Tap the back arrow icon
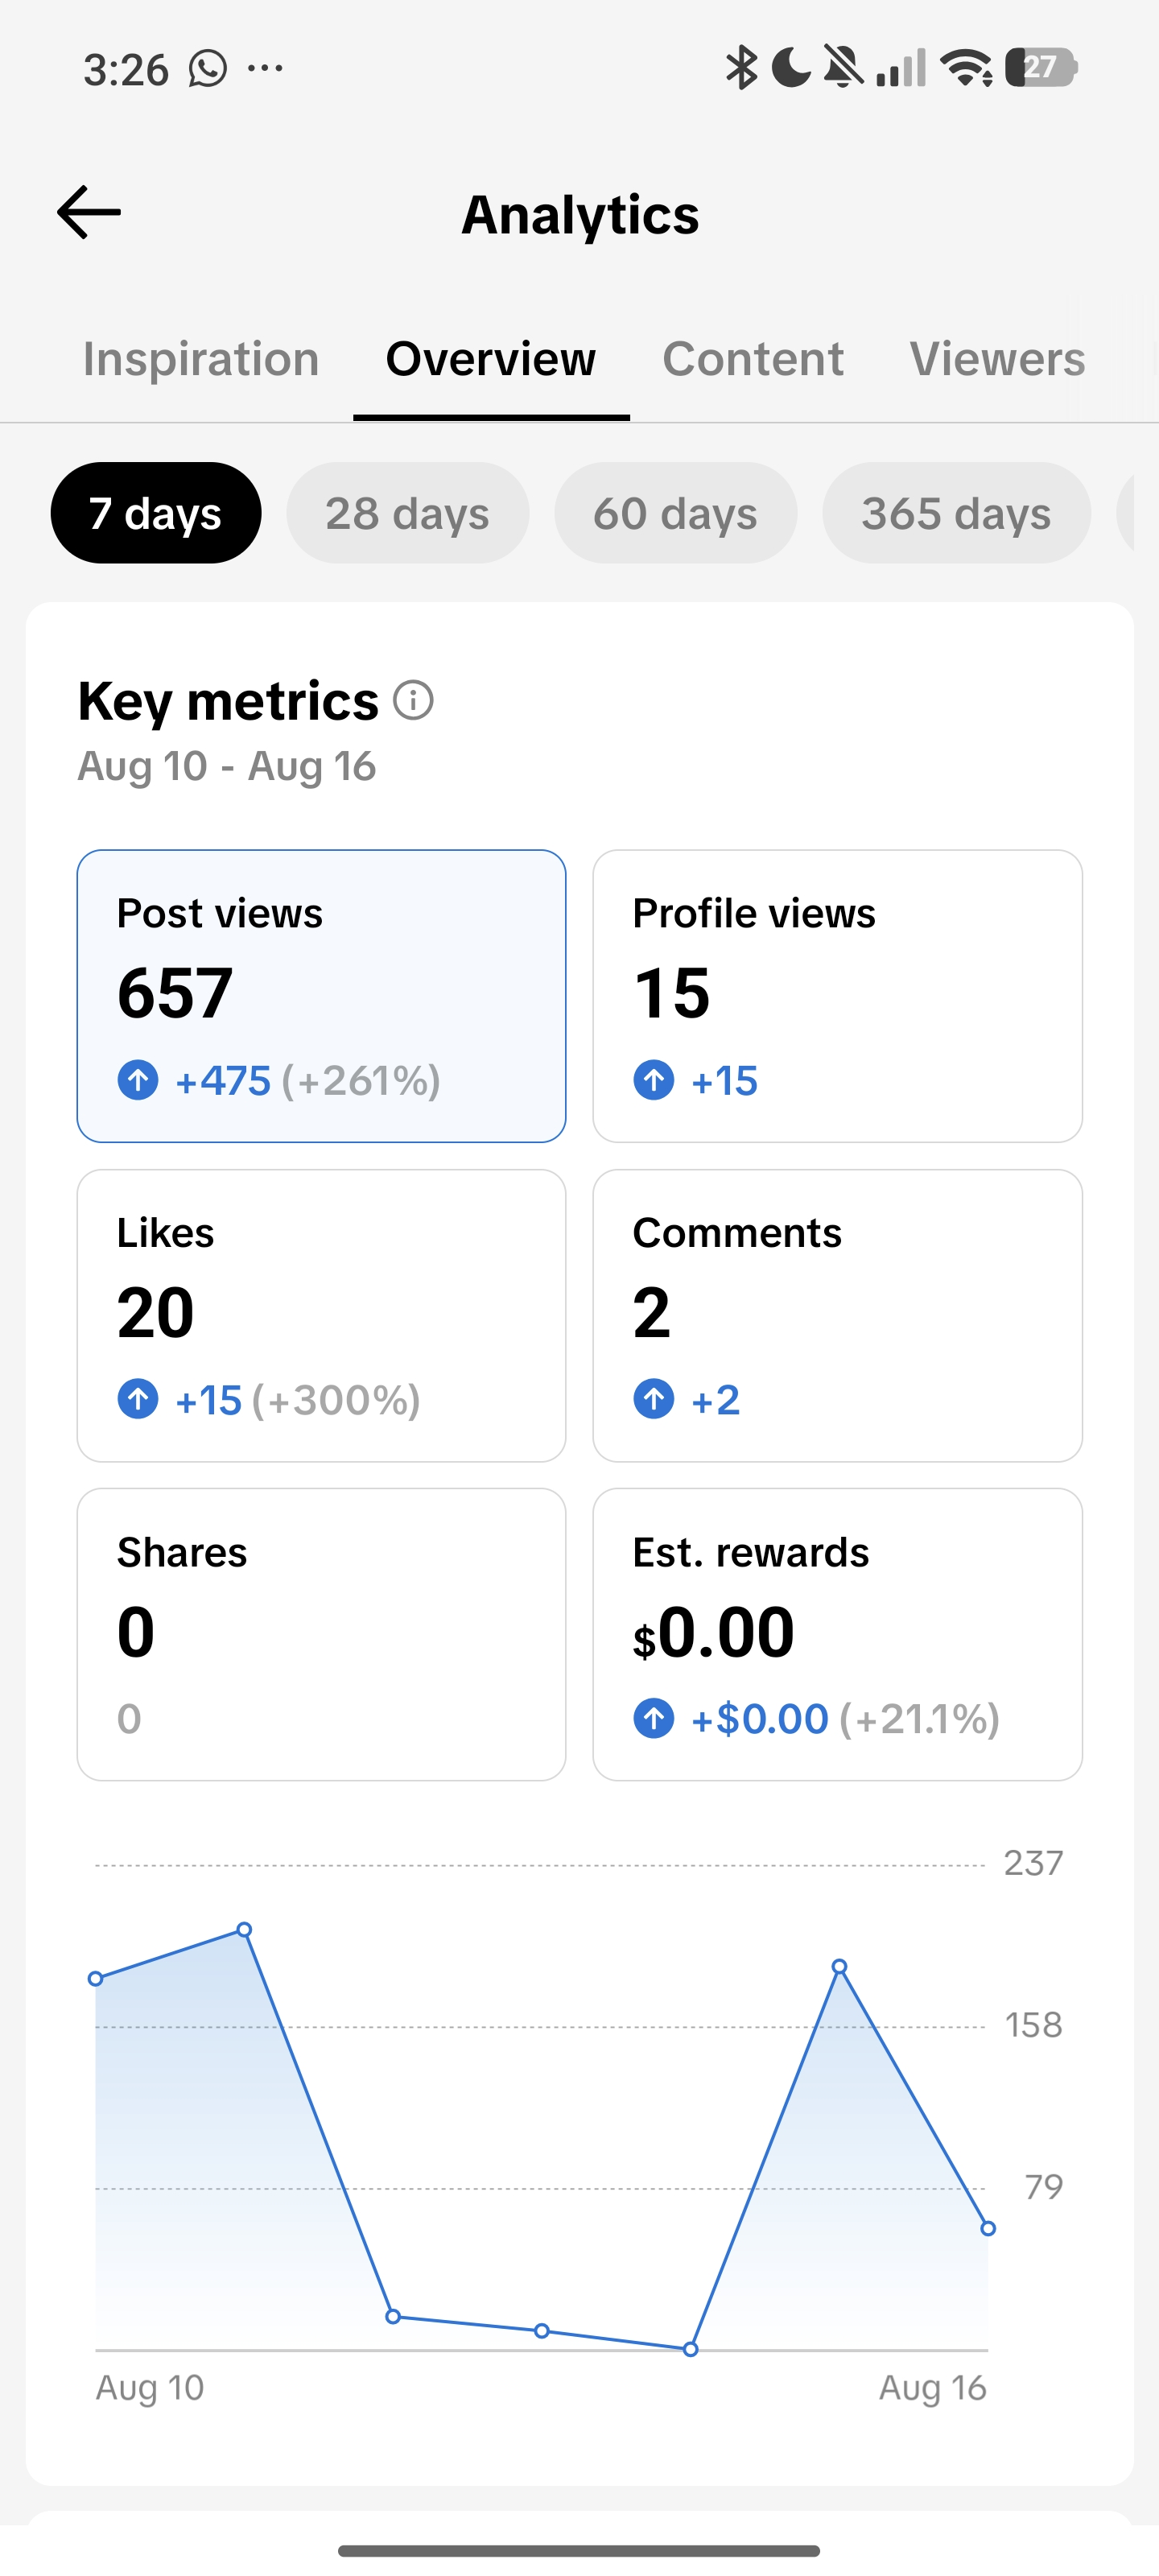The height and width of the screenshot is (2576, 1159). (x=89, y=213)
